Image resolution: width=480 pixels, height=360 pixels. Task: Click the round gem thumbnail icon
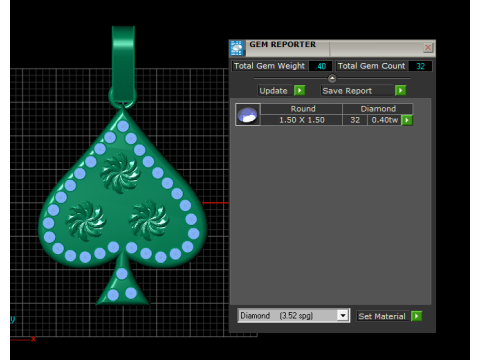click(x=247, y=114)
